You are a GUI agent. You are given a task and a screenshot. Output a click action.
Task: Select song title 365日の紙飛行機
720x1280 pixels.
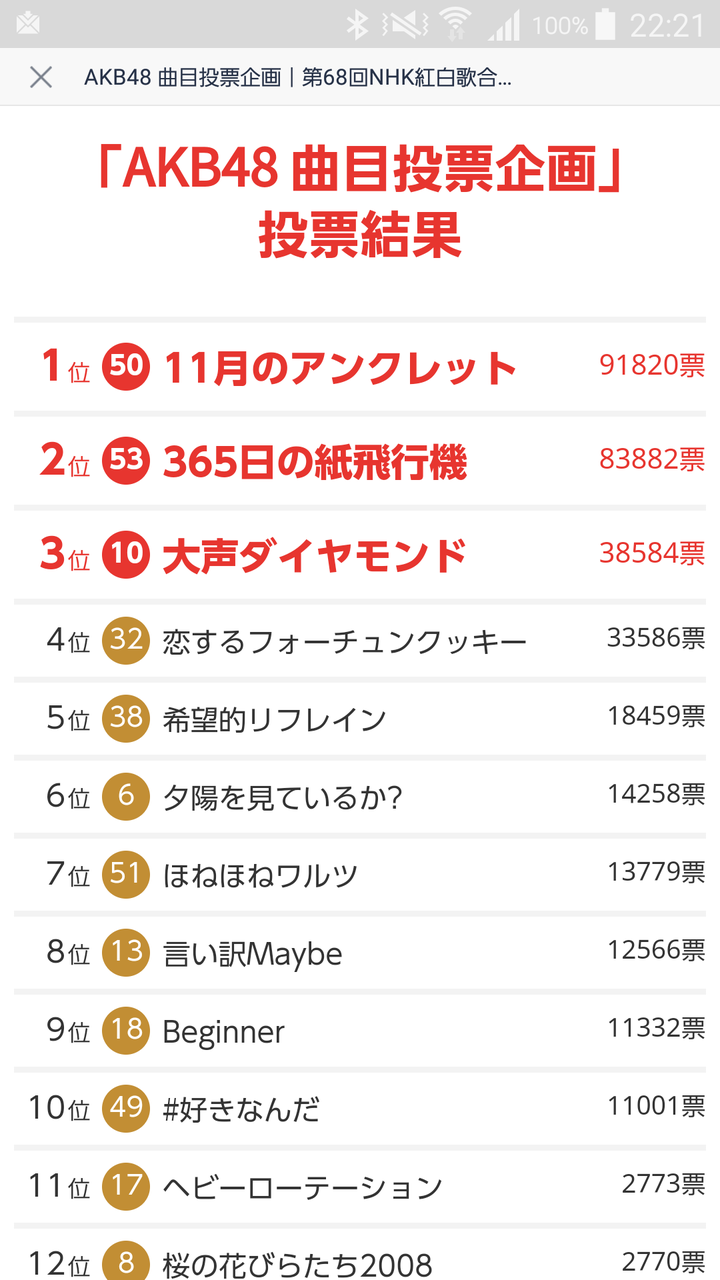pos(314,461)
